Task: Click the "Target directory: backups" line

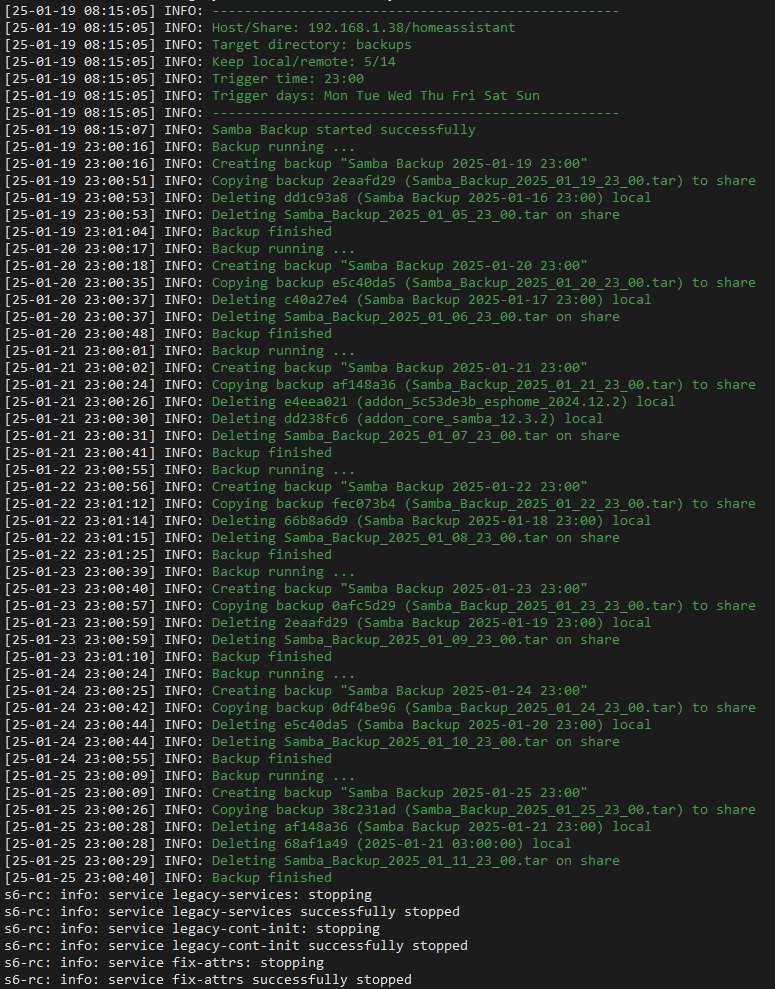Action: (311, 45)
